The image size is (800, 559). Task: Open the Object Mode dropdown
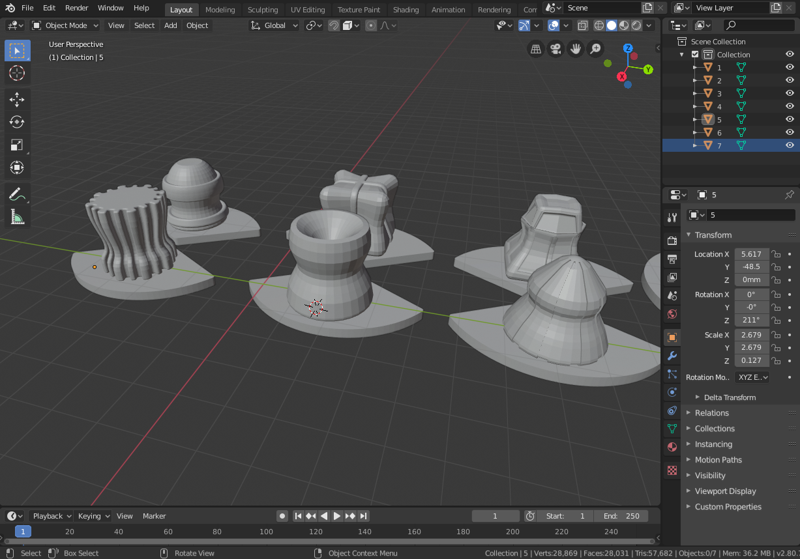coord(64,25)
